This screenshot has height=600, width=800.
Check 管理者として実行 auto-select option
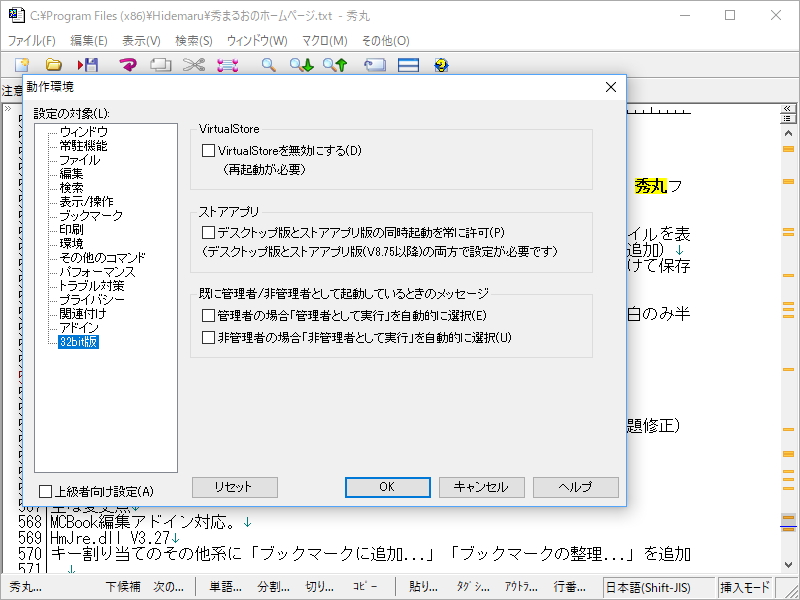208,315
